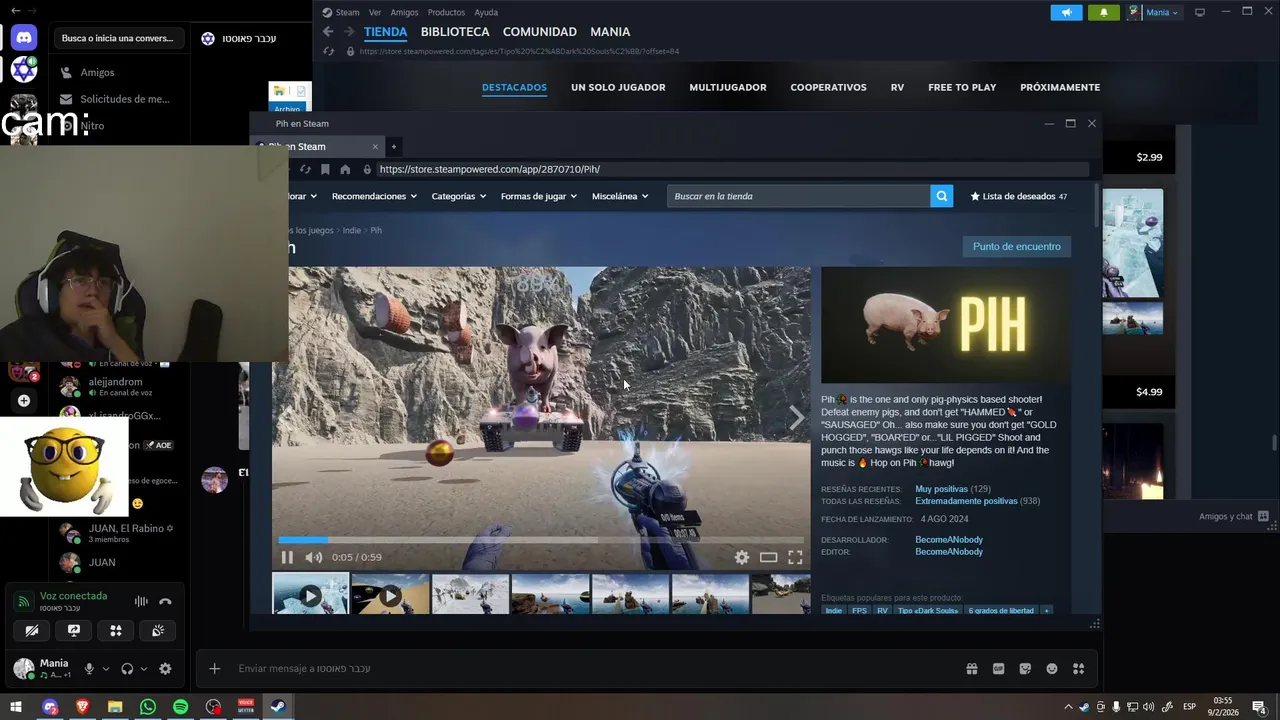1280x720 pixels.
Task: Deafen Discord headphones
Action: (x=127, y=669)
